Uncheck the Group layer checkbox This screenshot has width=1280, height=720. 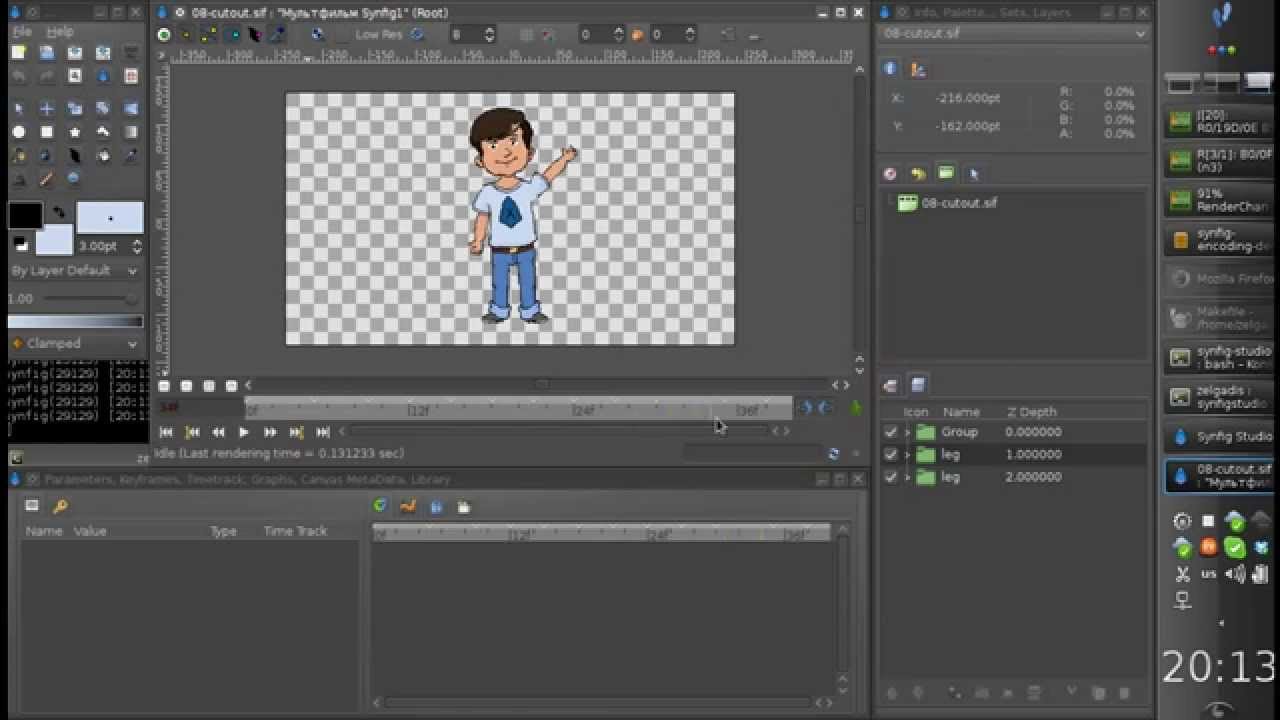(x=891, y=432)
